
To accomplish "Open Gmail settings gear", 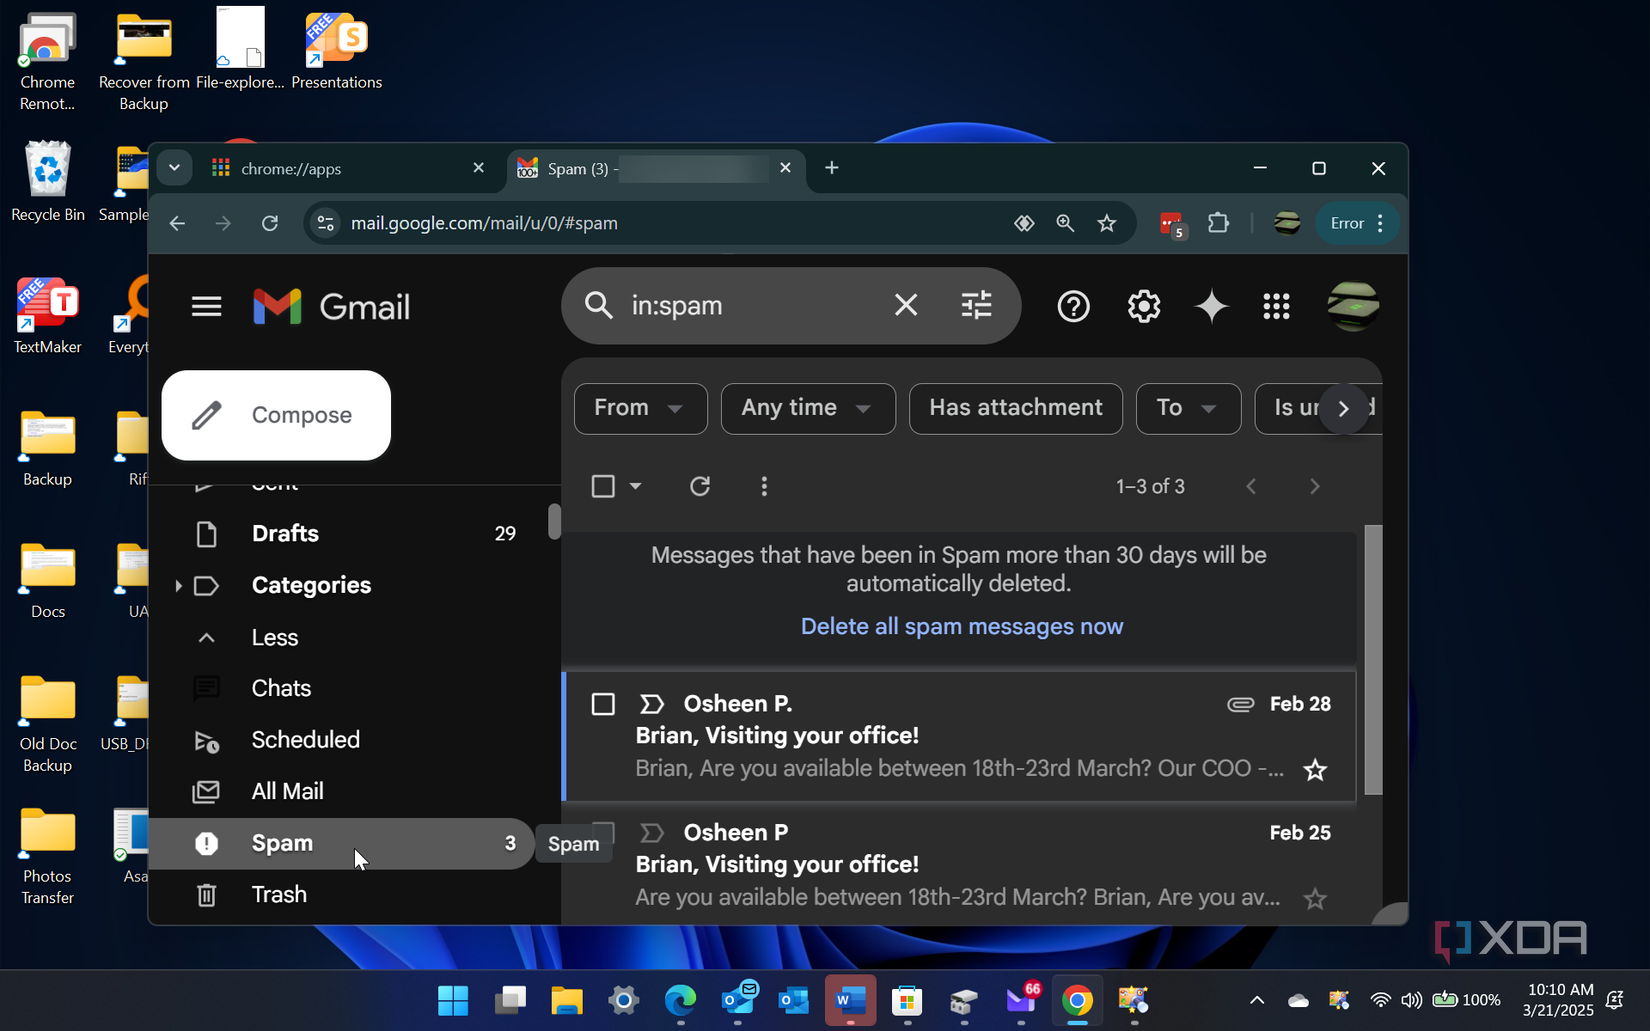I will [1143, 306].
